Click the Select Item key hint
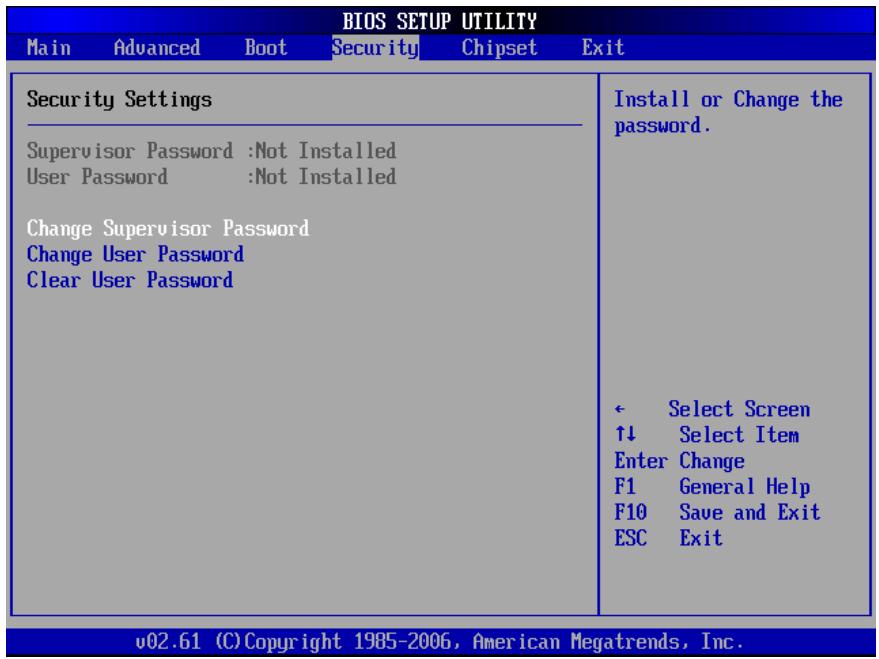The height and width of the screenshot is (659, 879). 739,435
